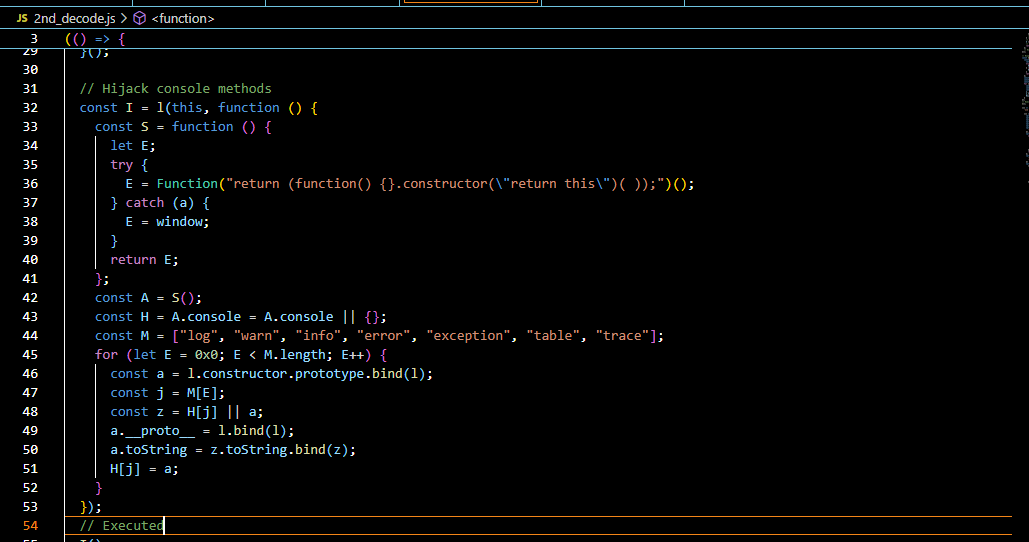Click the catch keyword on line 37

pos(145,203)
